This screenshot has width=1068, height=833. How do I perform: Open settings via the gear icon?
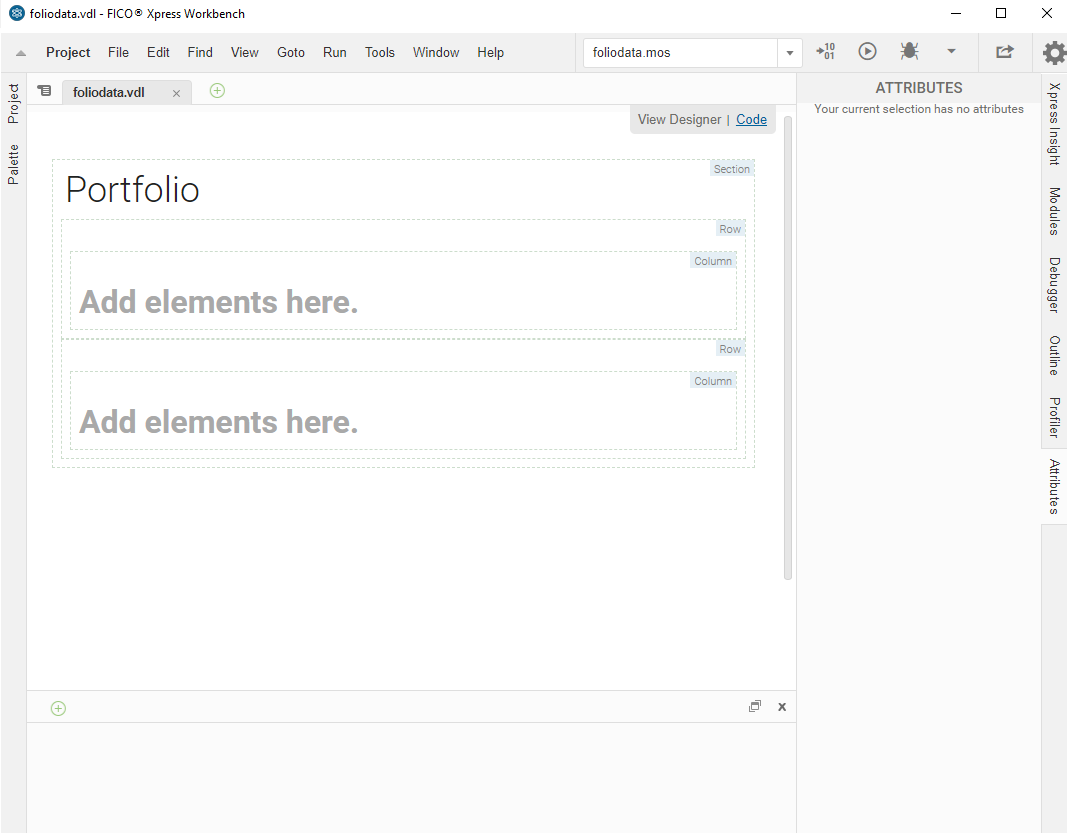click(1054, 52)
